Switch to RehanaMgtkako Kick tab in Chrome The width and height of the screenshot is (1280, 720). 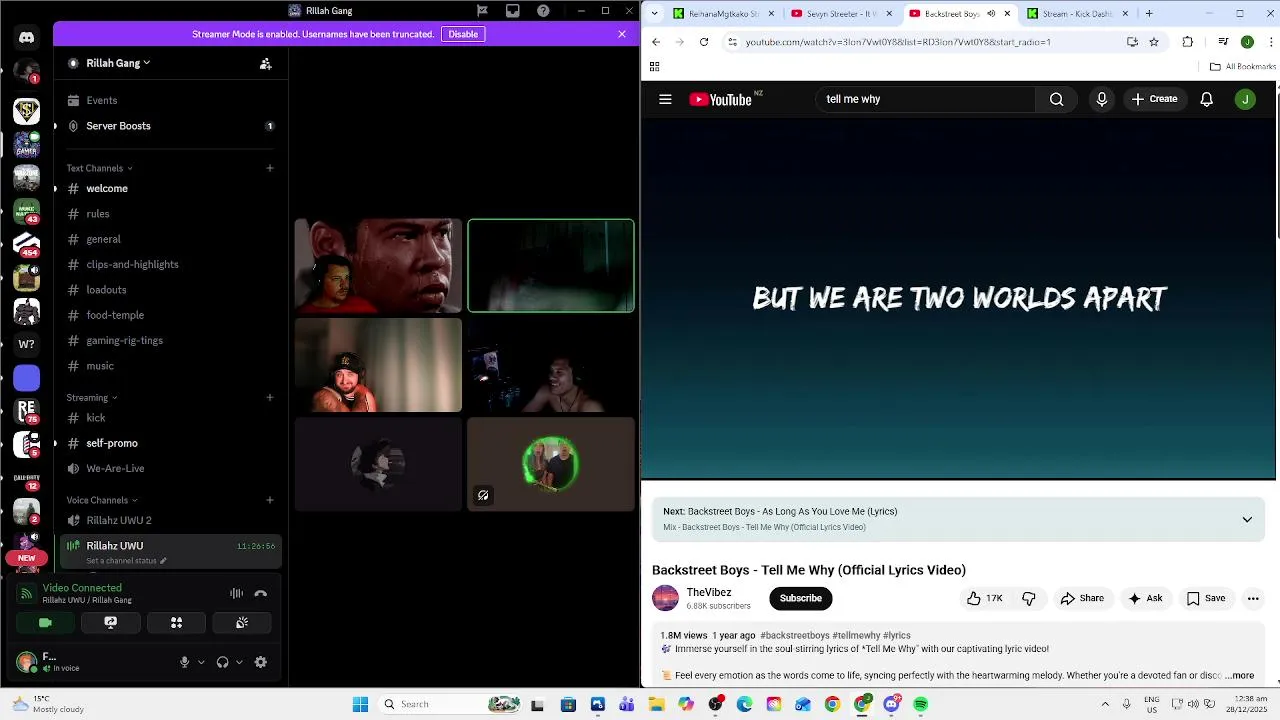click(x=725, y=14)
